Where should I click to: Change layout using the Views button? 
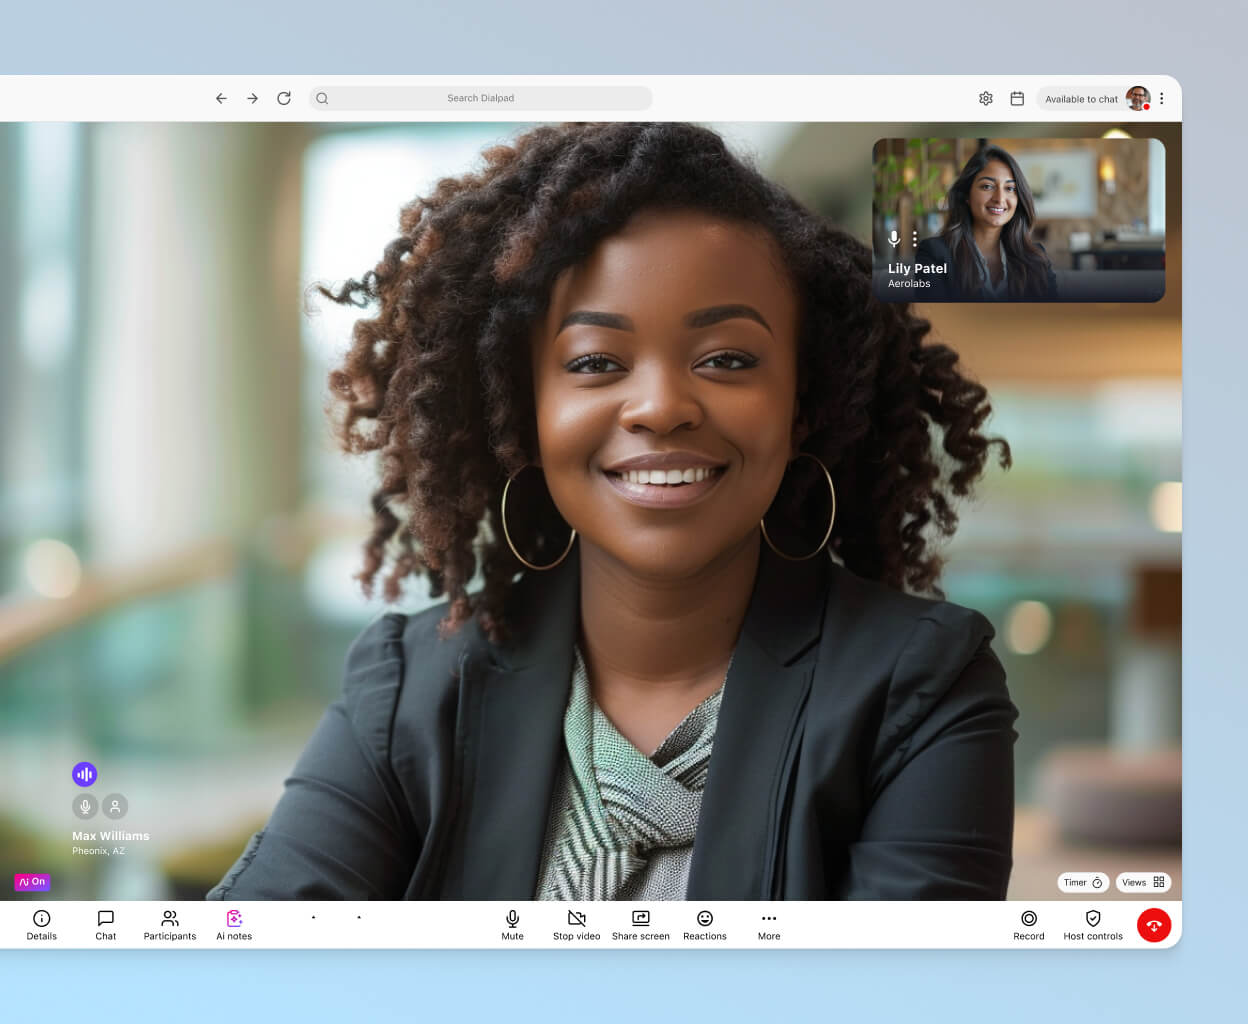tap(1141, 882)
